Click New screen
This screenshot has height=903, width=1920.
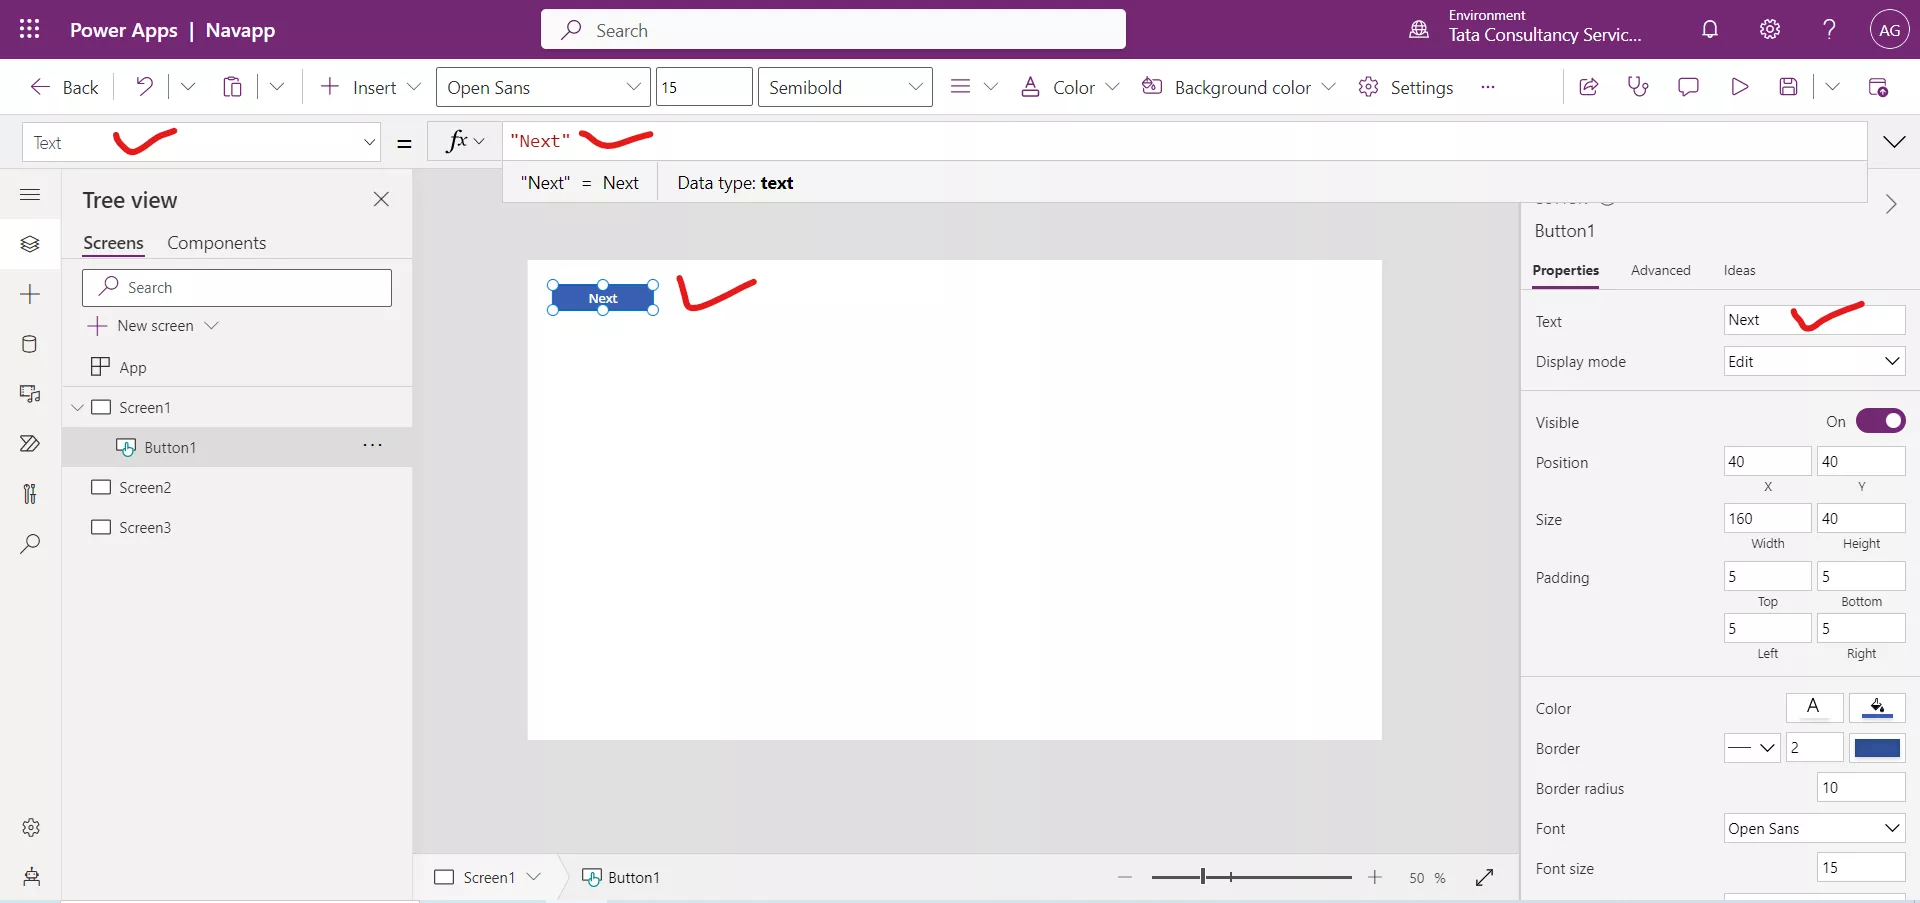pos(153,326)
